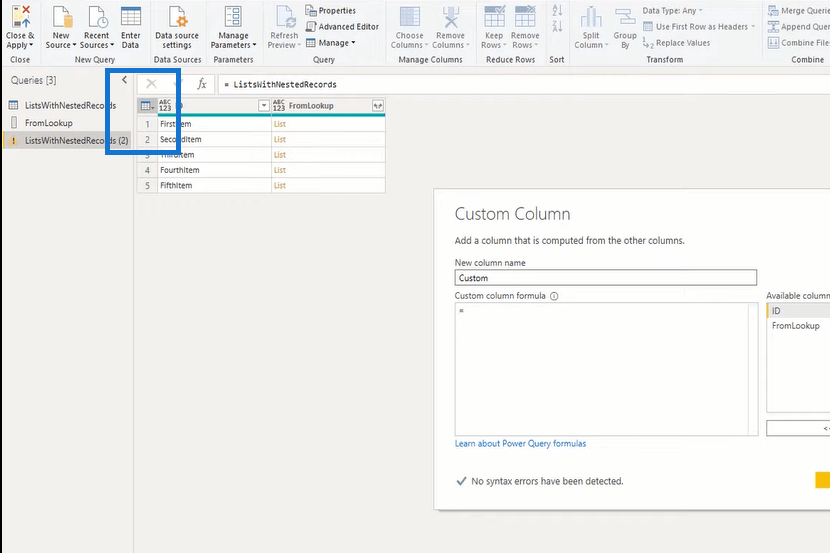830x553 pixels.
Task: Select the FifthItem cell
Action: pos(214,185)
